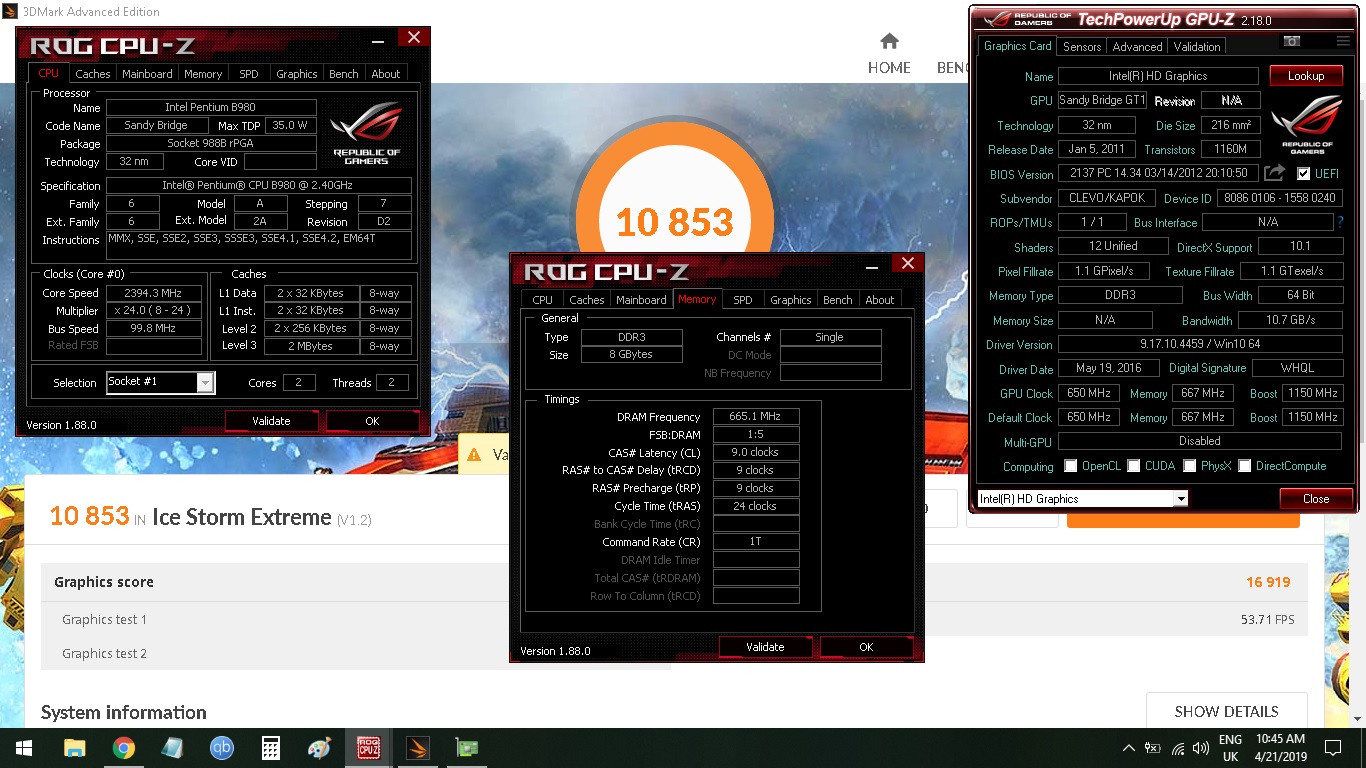Switch to 3DMark in the taskbar

[417, 747]
